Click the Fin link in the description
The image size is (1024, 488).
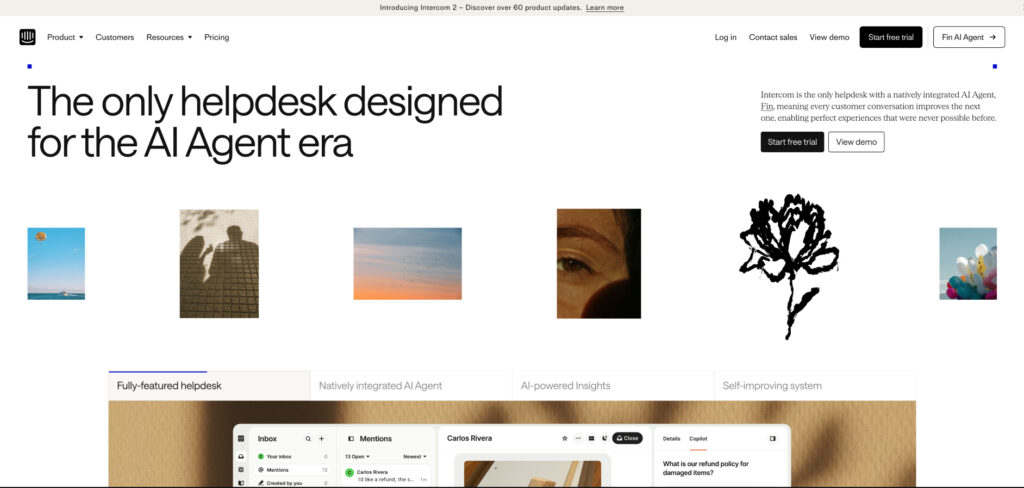click(767, 106)
